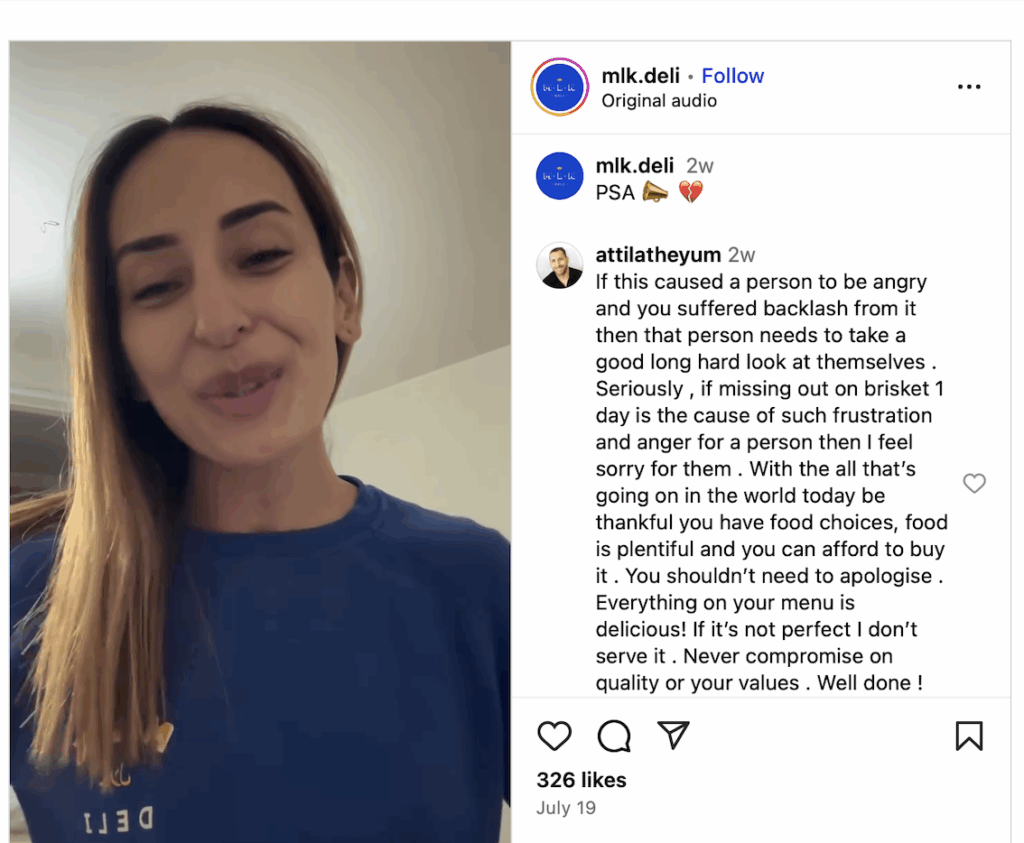This screenshot has height=843, width=1024.
Task: View the 326 likes list
Action: click(581, 780)
